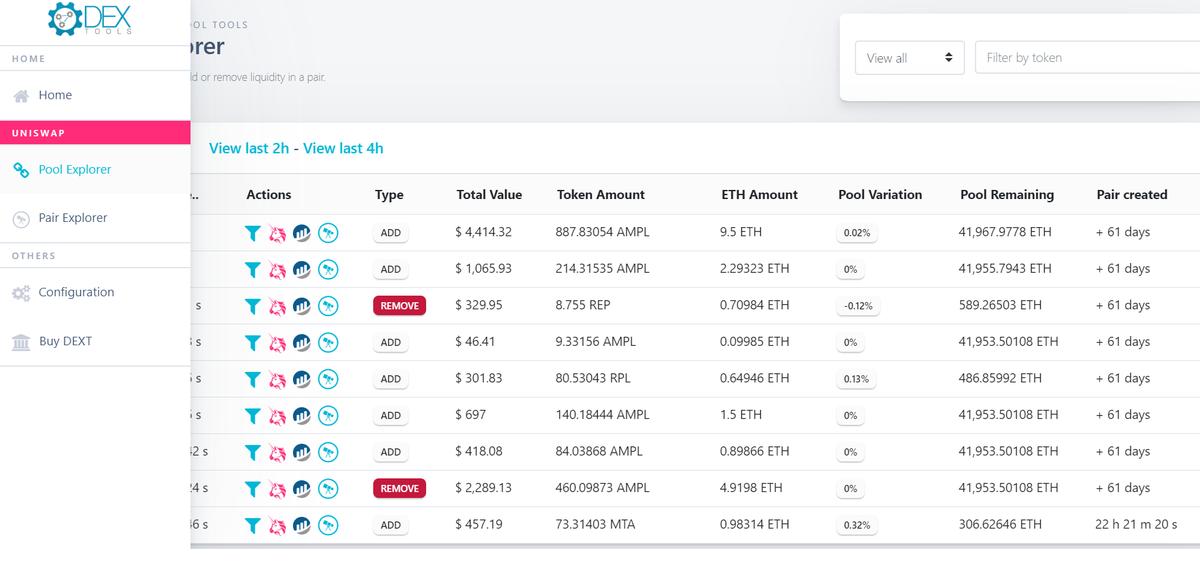Screen dimensions: 1200x573
Task: Click chart icon in $ 1,065.93 row
Action: pyautogui.click(x=302, y=269)
